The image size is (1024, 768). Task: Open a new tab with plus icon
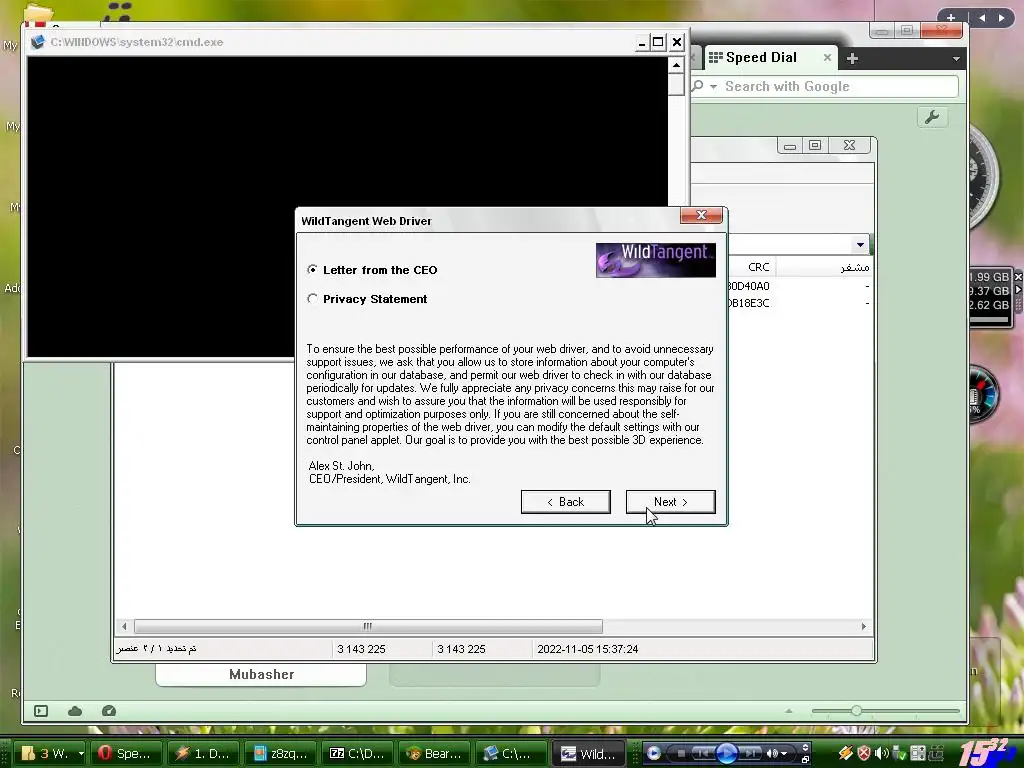(852, 58)
